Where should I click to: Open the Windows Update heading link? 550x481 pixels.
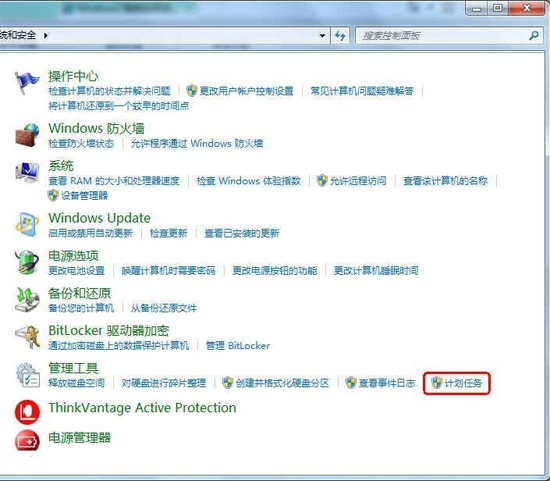pyautogui.click(x=99, y=218)
